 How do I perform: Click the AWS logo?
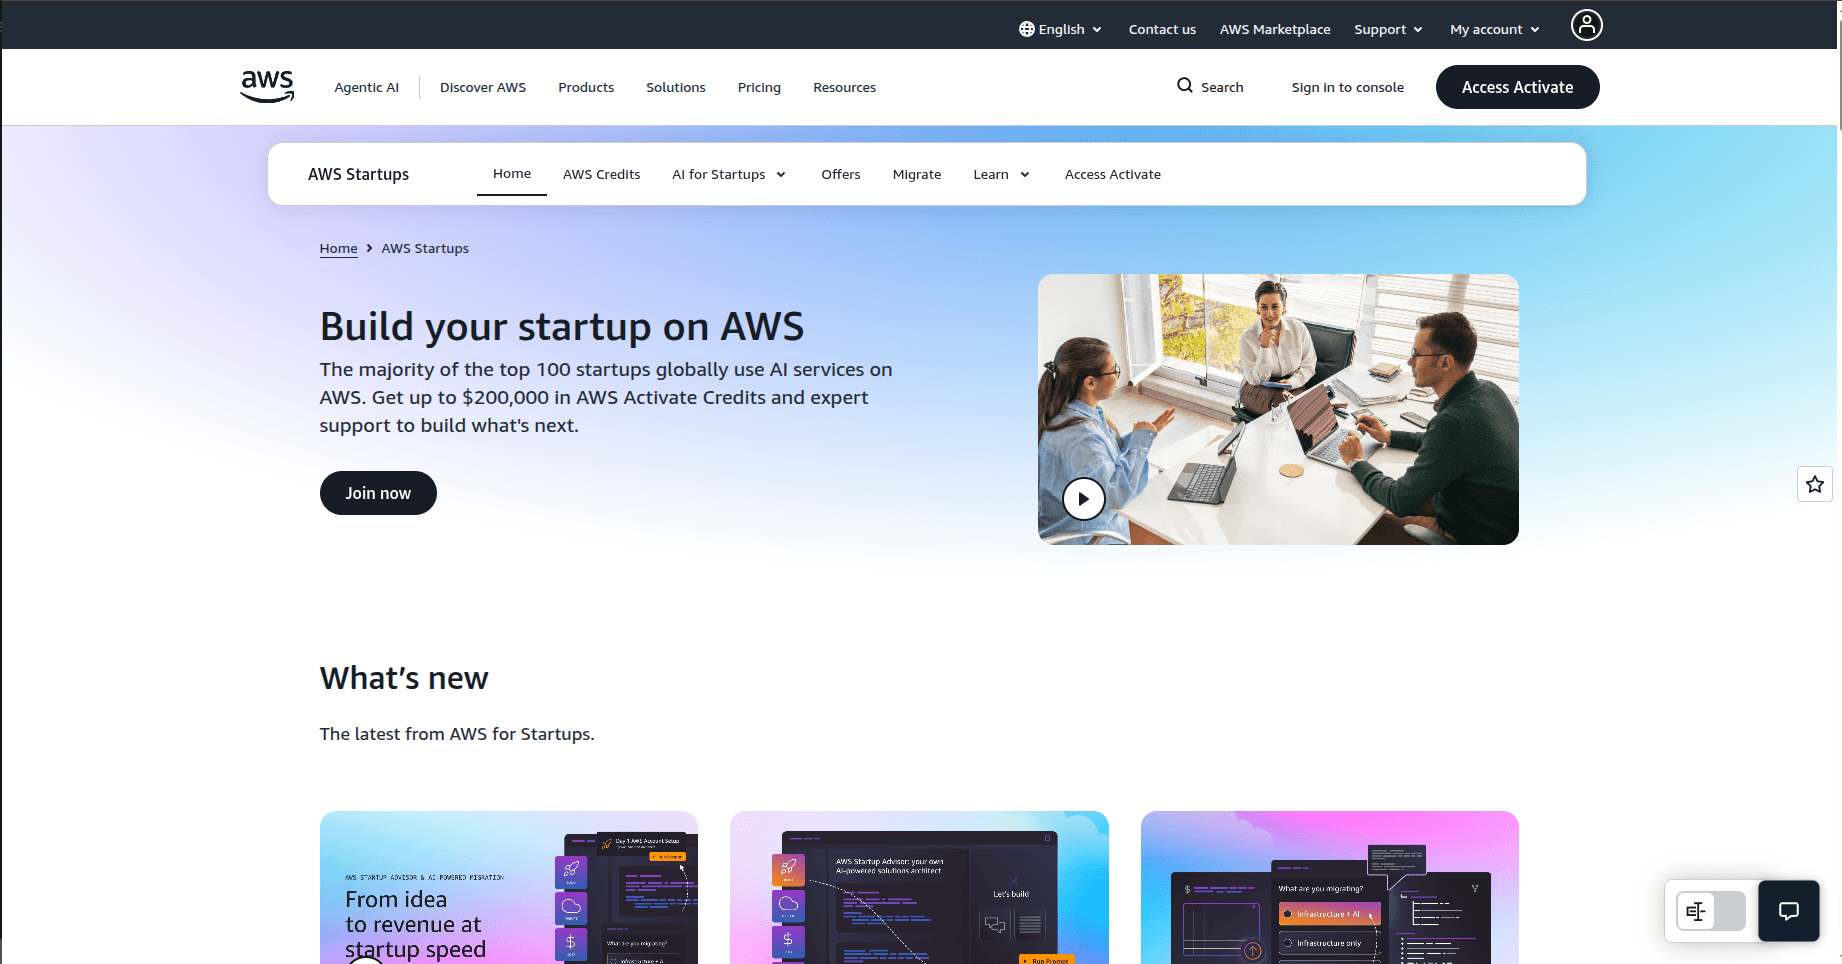click(267, 87)
